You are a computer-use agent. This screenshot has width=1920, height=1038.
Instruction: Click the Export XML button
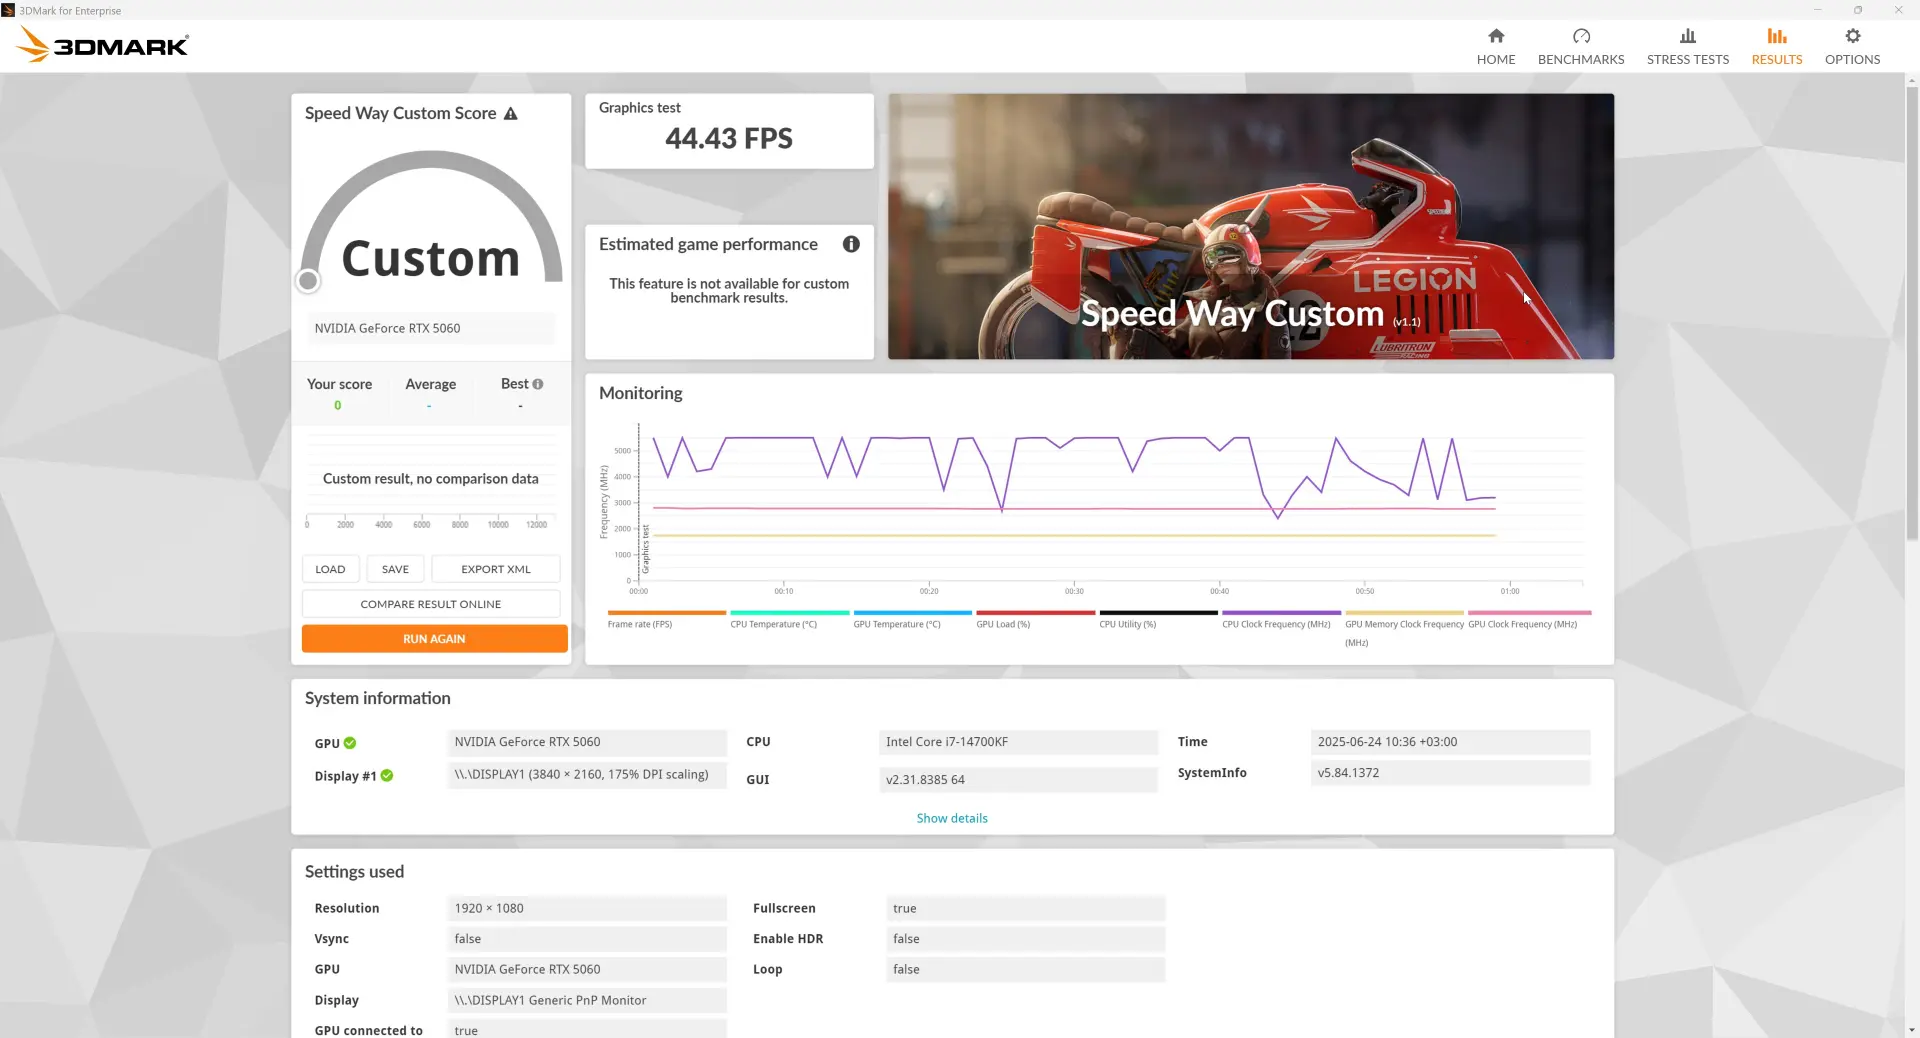(496, 569)
